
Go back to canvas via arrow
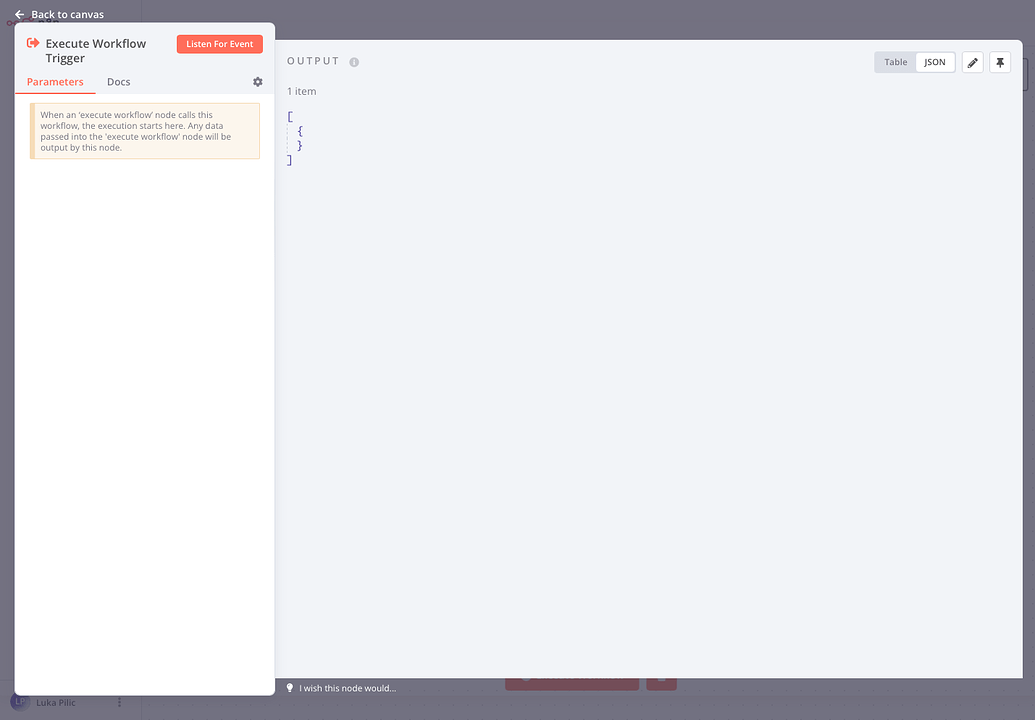(19, 14)
